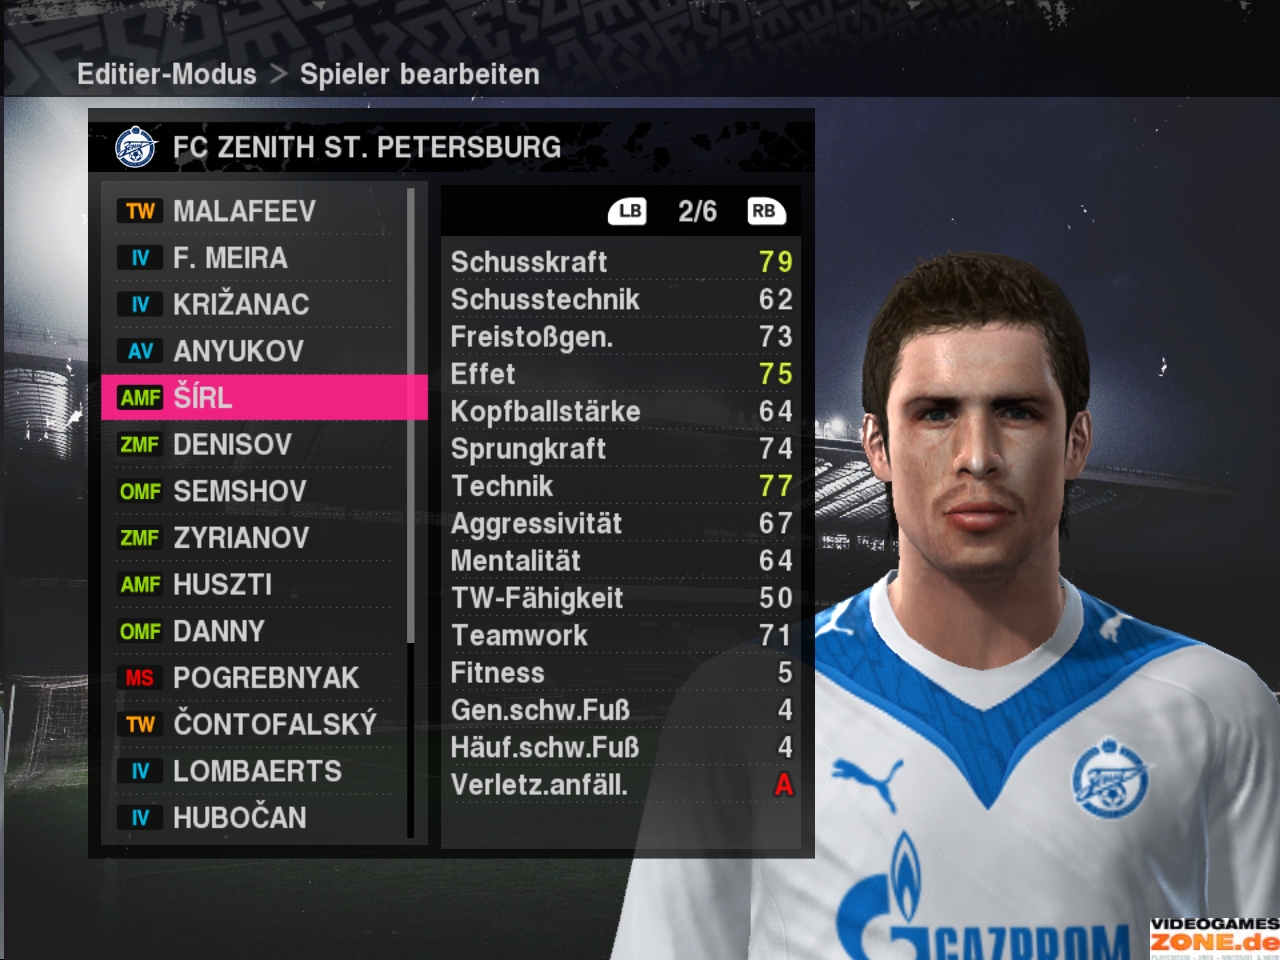The width and height of the screenshot is (1280, 960).
Task: Click the LB page-back button icon
Action: pyautogui.click(x=628, y=211)
